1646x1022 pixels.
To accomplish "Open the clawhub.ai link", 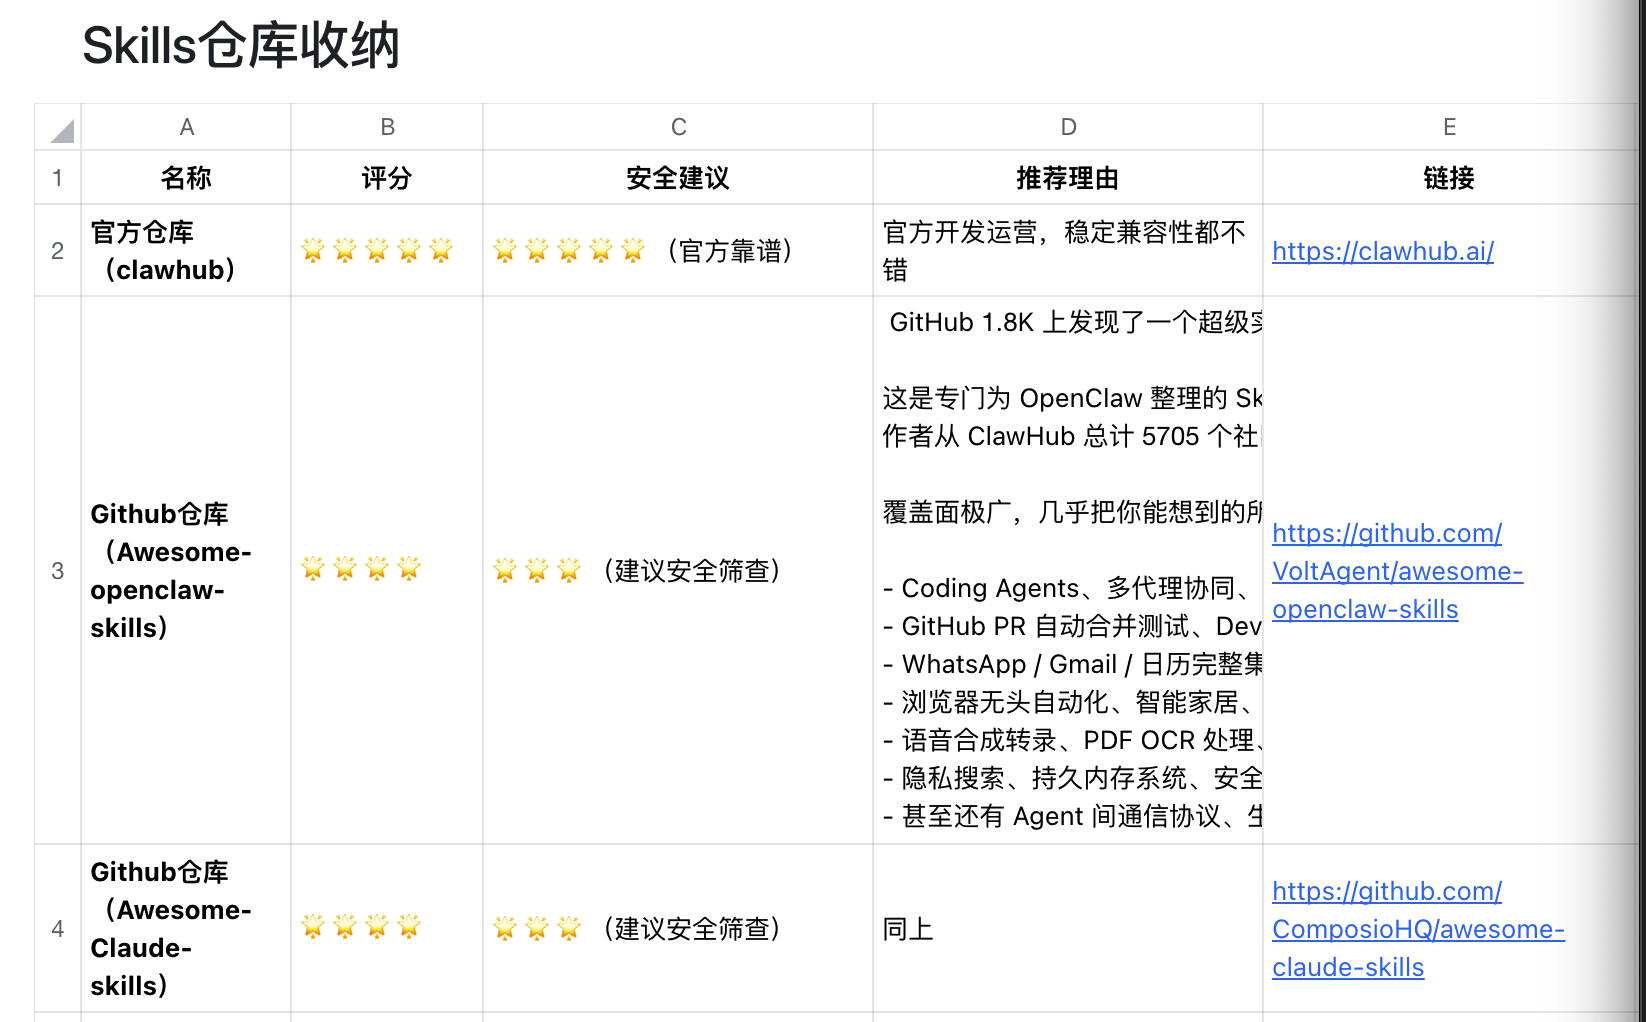I will 1383,251.
